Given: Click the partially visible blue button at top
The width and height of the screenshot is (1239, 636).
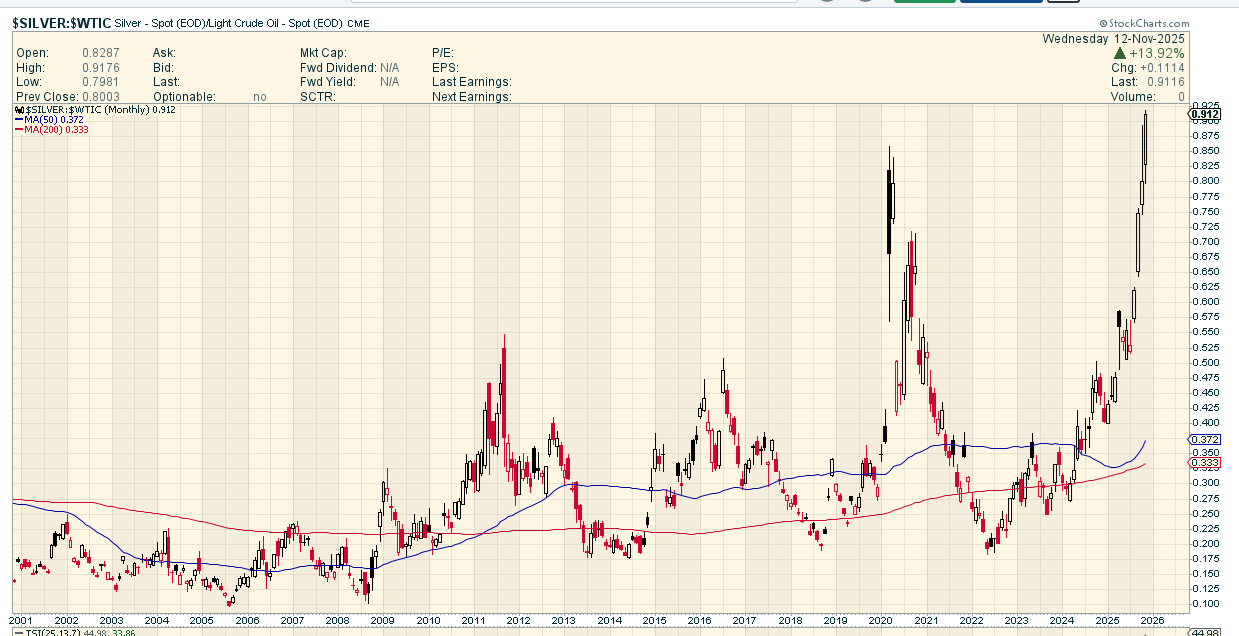Looking at the screenshot, I should click(1001, 2).
